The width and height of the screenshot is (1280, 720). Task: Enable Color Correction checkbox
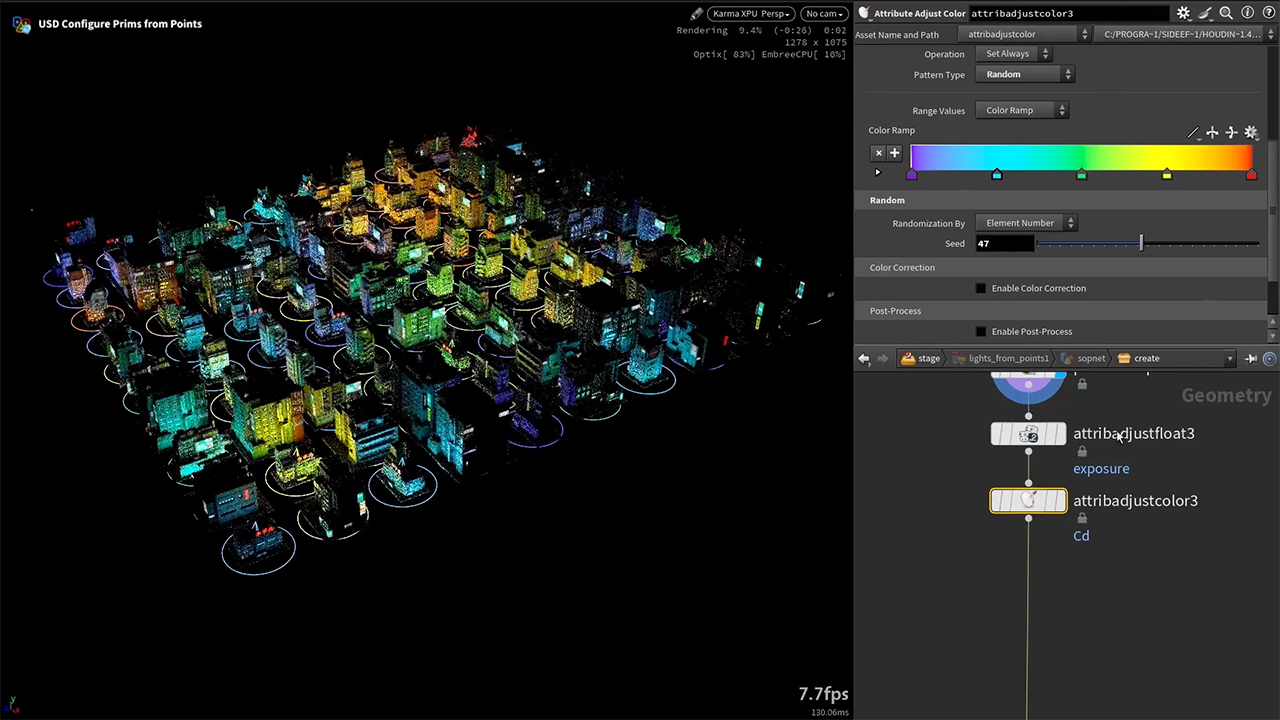click(x=981, y=289)
